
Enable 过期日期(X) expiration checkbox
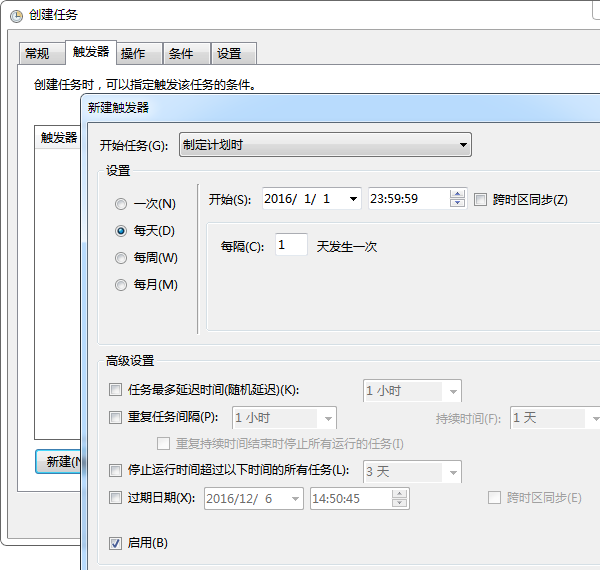(x=115, y=498)
